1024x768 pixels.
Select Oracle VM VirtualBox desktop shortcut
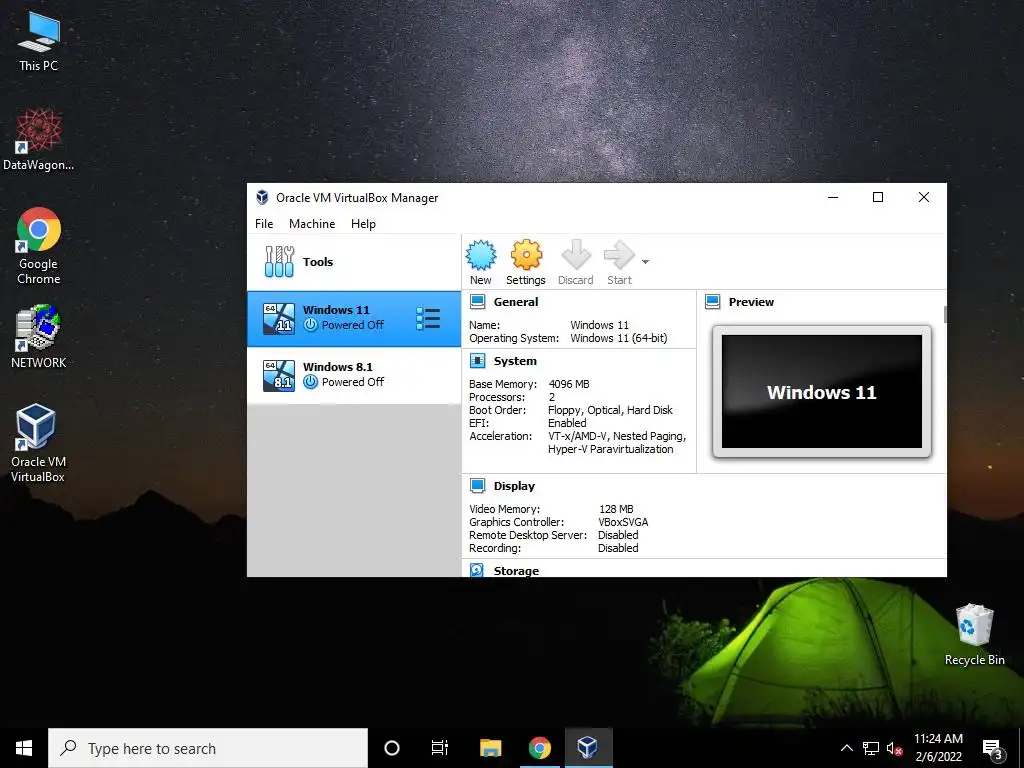(x=39, y=443)
